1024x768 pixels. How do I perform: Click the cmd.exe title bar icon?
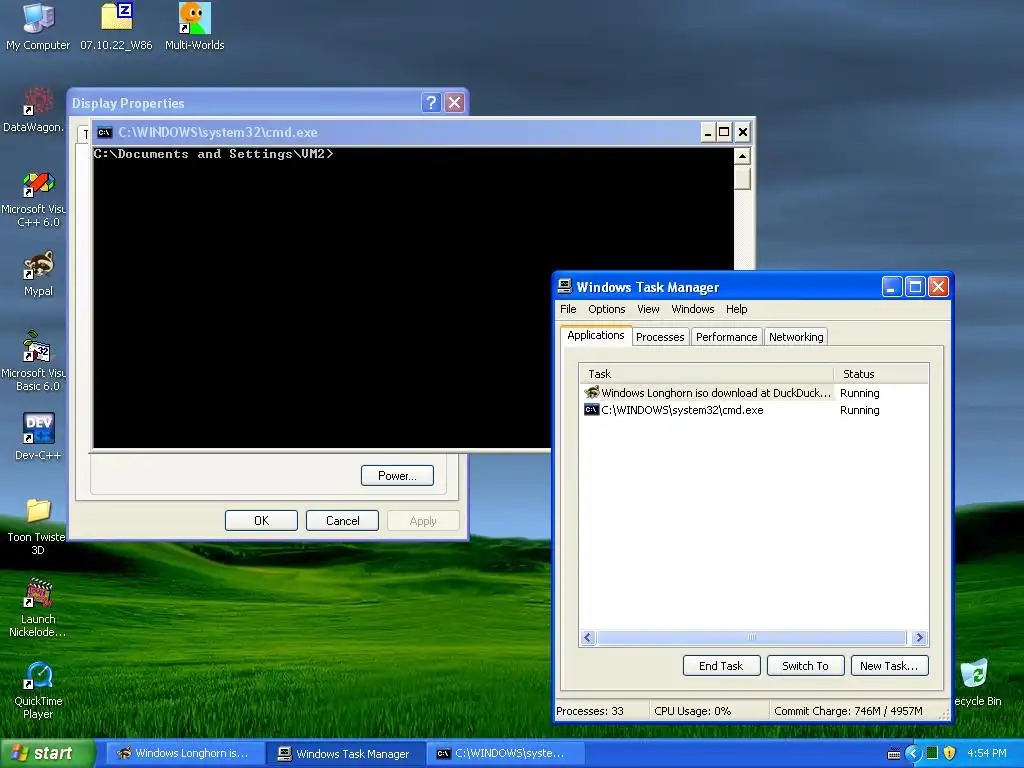pyautogui.click(x=104, y=133)
